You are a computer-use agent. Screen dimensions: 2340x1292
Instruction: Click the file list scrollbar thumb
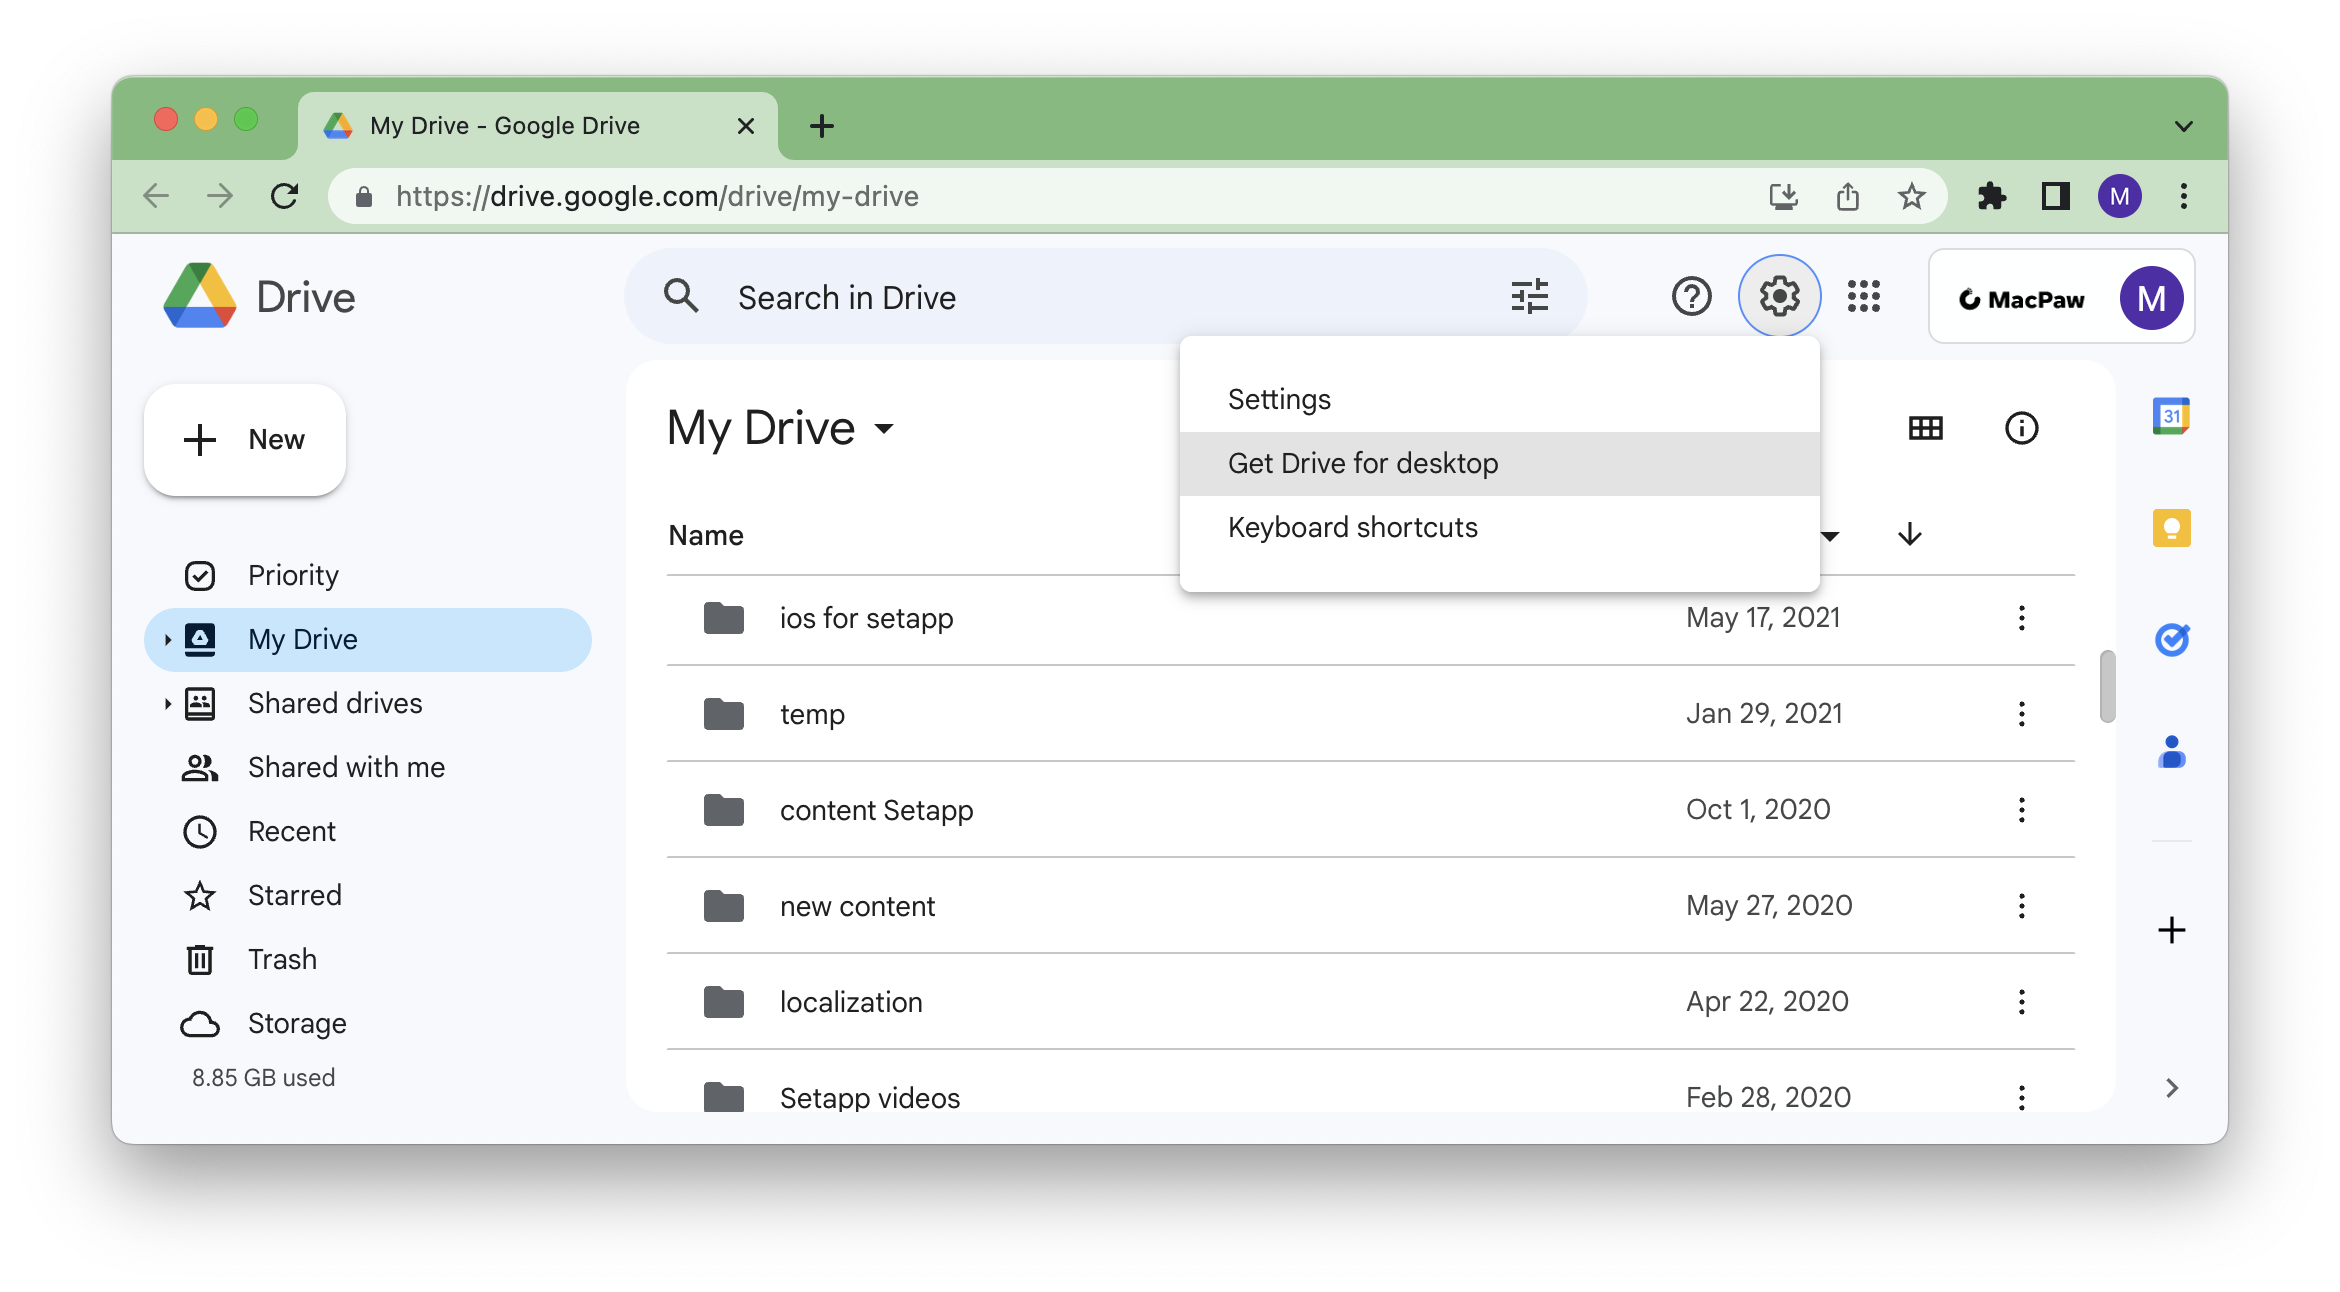click(2107, 686)
